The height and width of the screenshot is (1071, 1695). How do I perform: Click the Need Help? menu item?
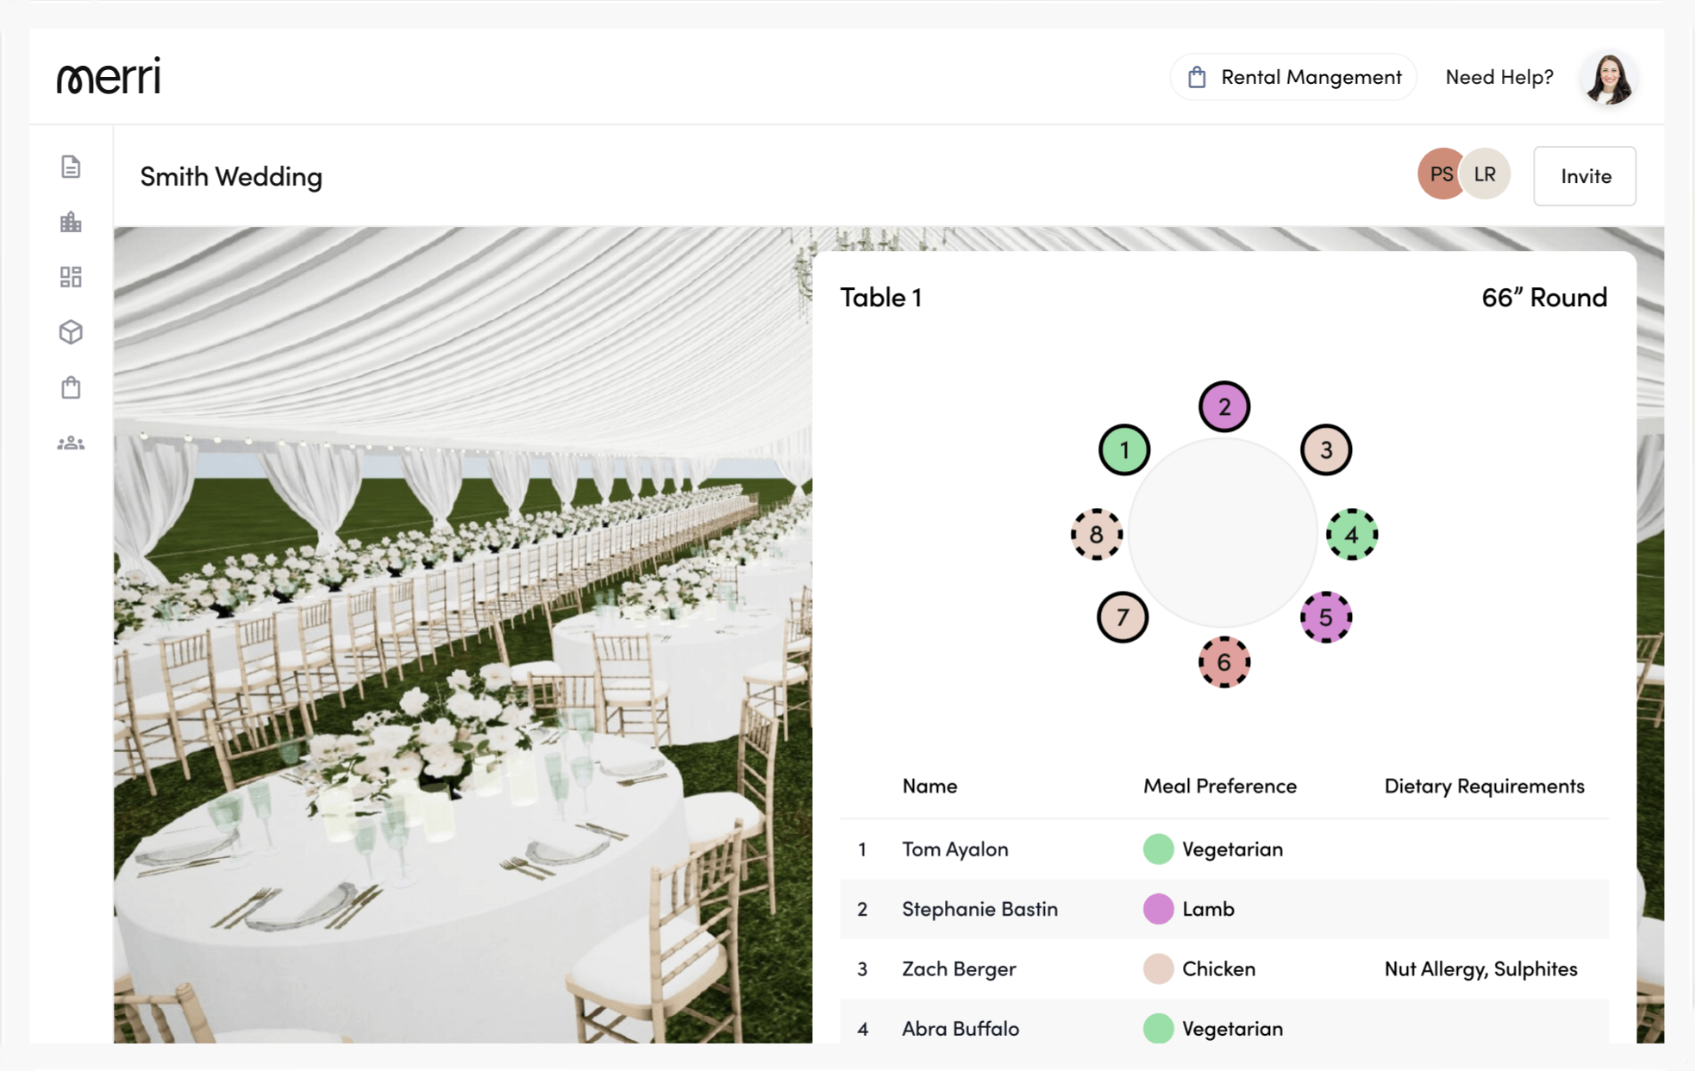pyautogui.click(x=1498, y=76)
